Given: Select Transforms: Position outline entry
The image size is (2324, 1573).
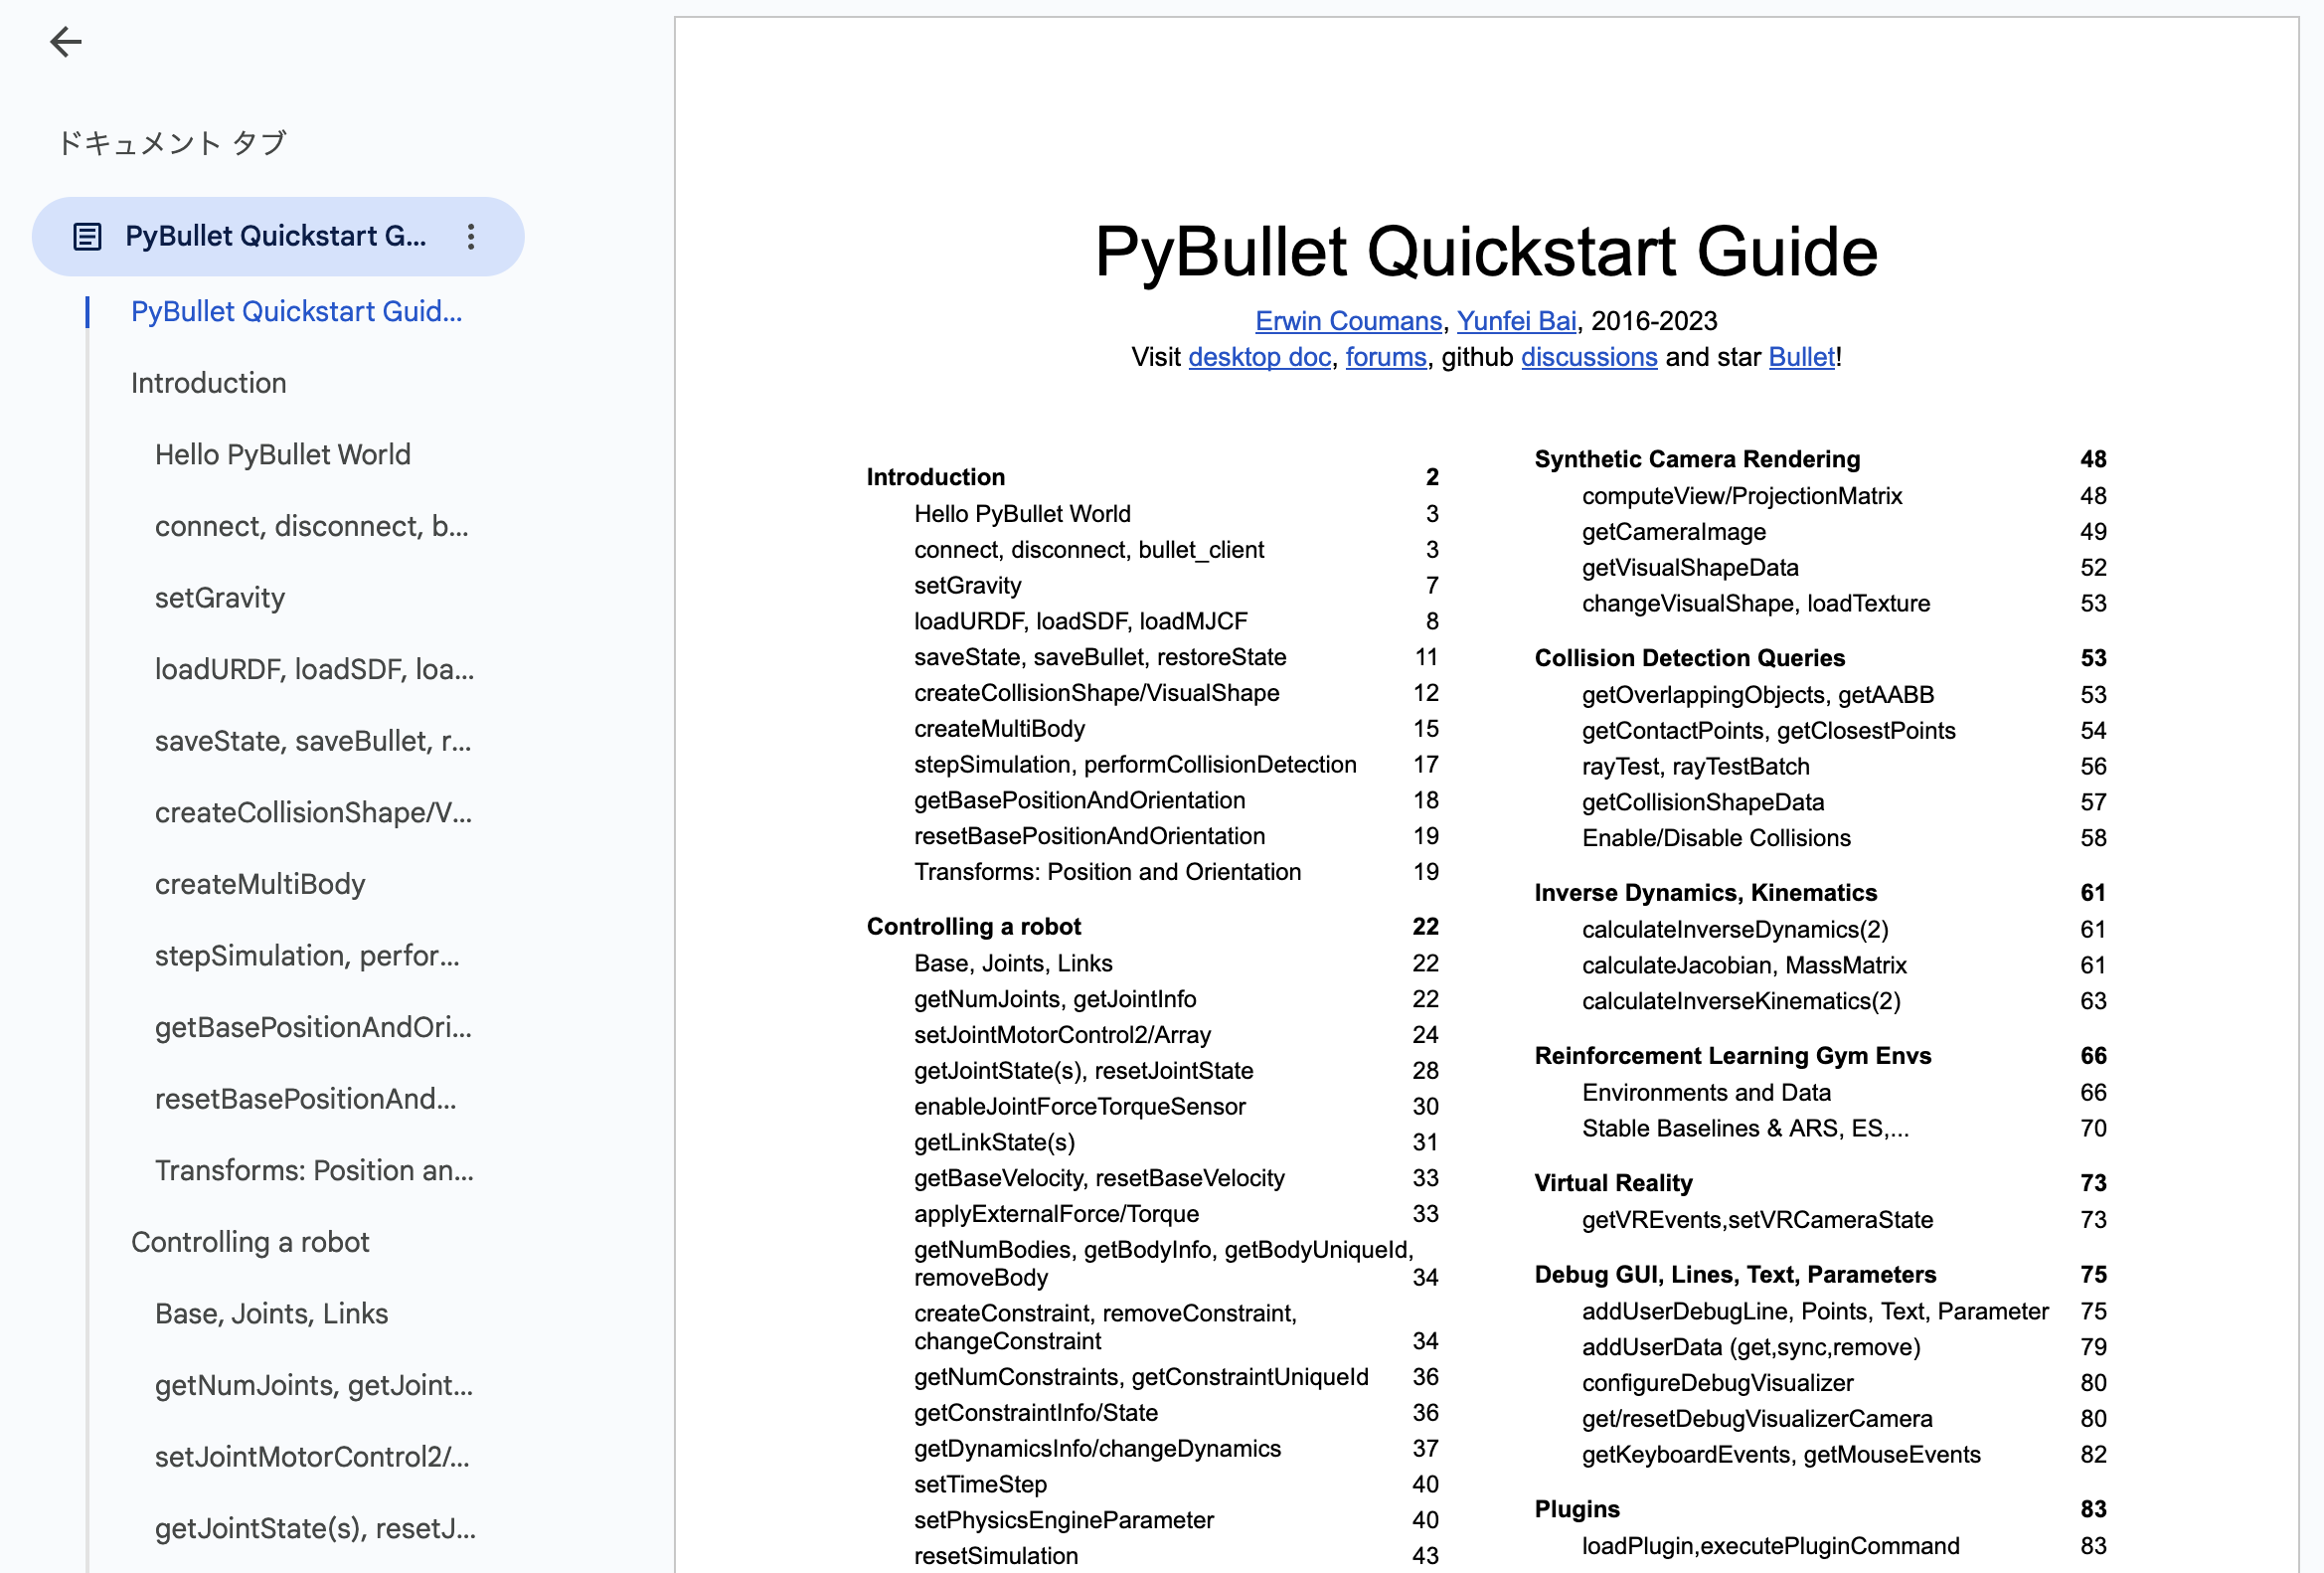Looking at the screenshot, I should click(x=314, y=1170).
